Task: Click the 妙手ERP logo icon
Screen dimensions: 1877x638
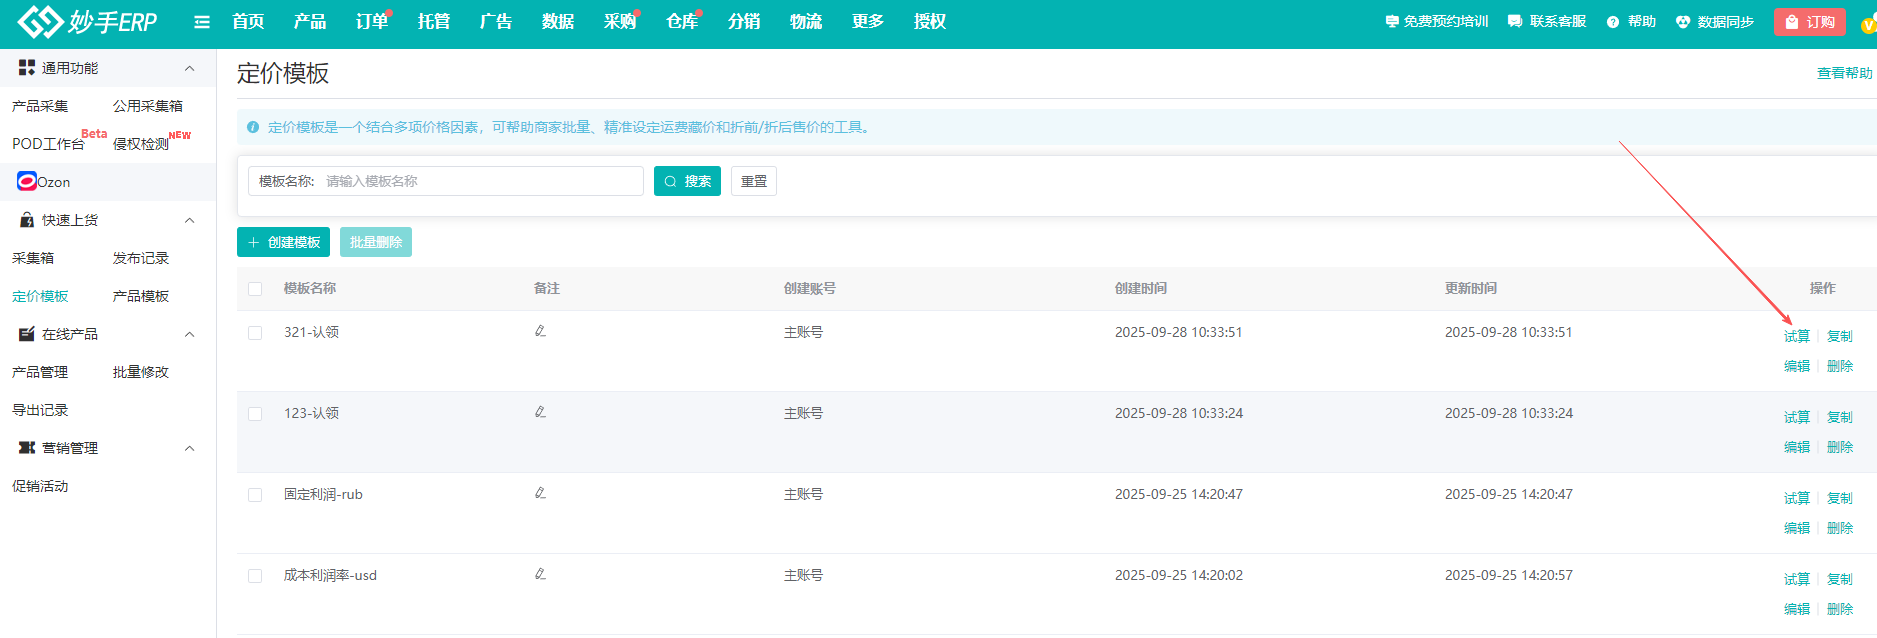Action: [x=40, y=21]
